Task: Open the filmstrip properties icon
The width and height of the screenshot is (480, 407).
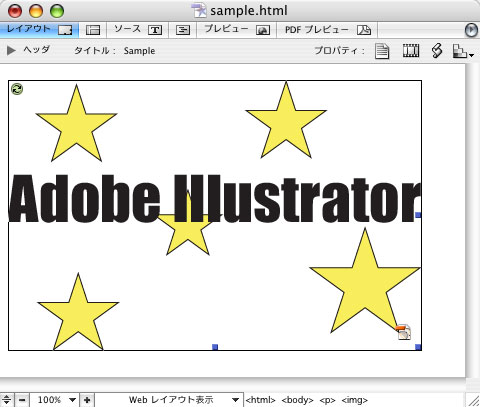Action: point(411,51)
